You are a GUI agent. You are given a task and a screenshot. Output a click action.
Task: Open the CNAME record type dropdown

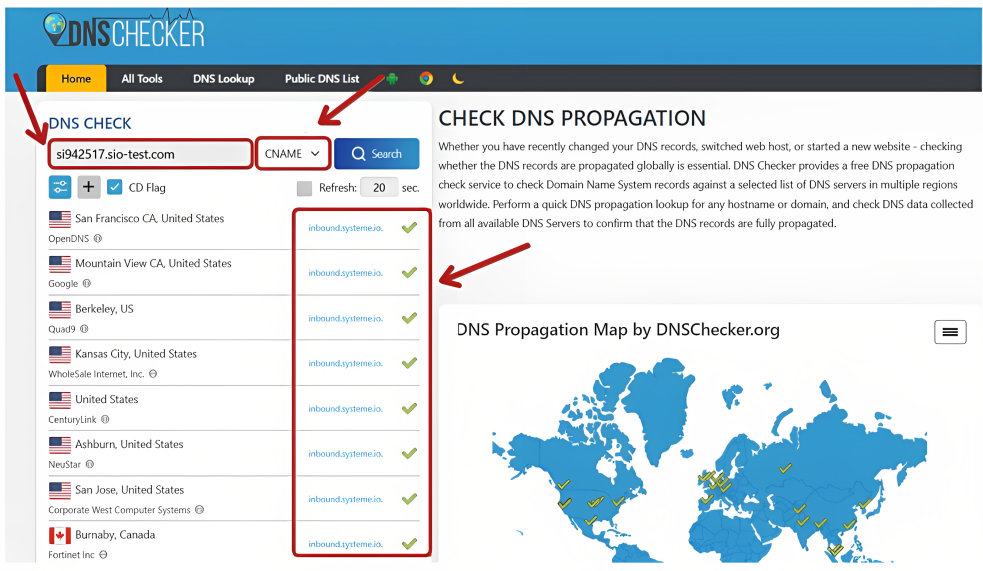coord(293,154)
